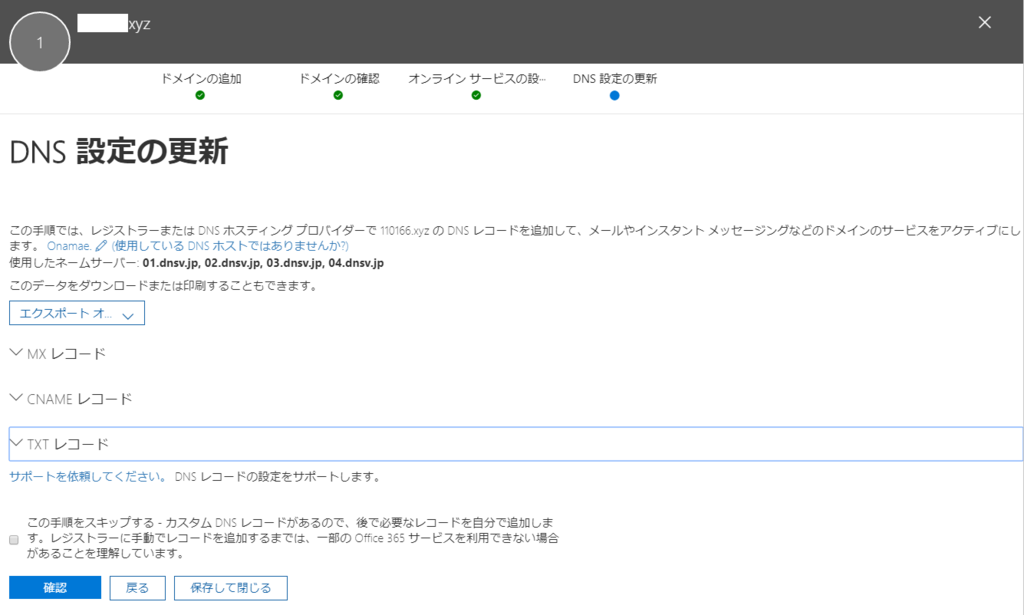Click blue dot under DNS 設定の更新

click(615, 95)
